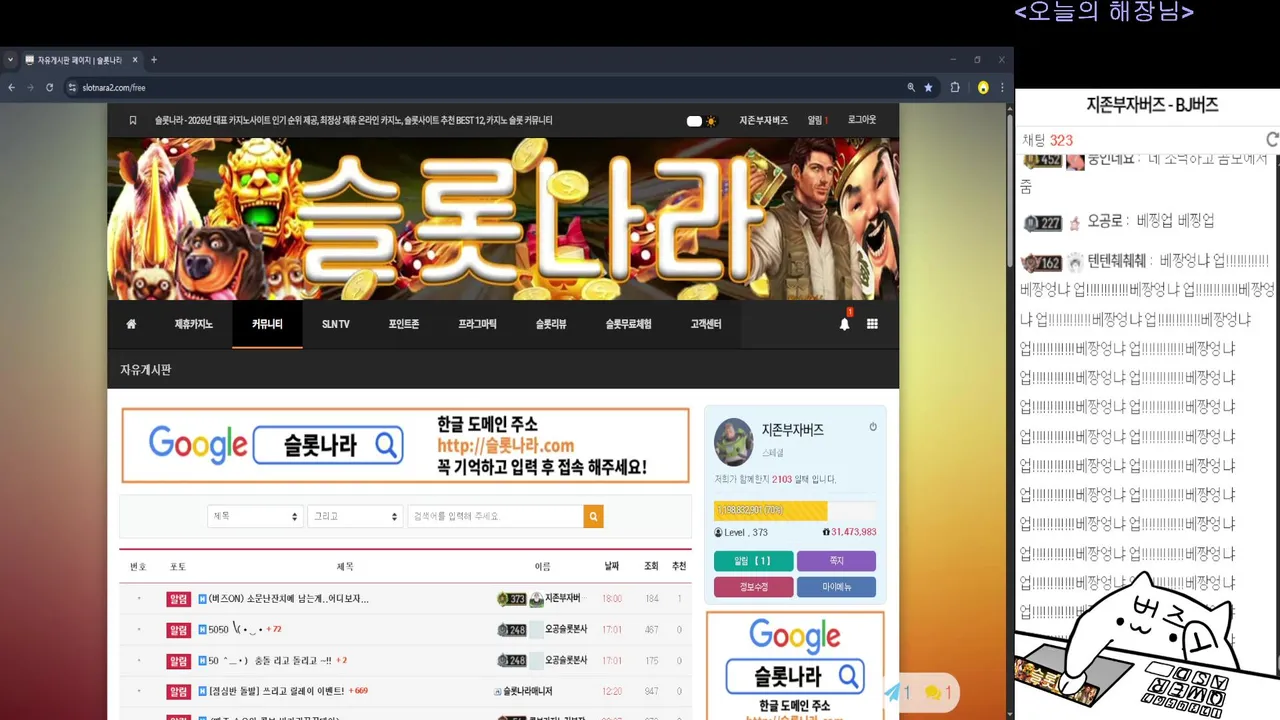Open the Chrome profile avatar
Image resolution: width=1280 pixels, height=720 pixels.
click(983, 88)
